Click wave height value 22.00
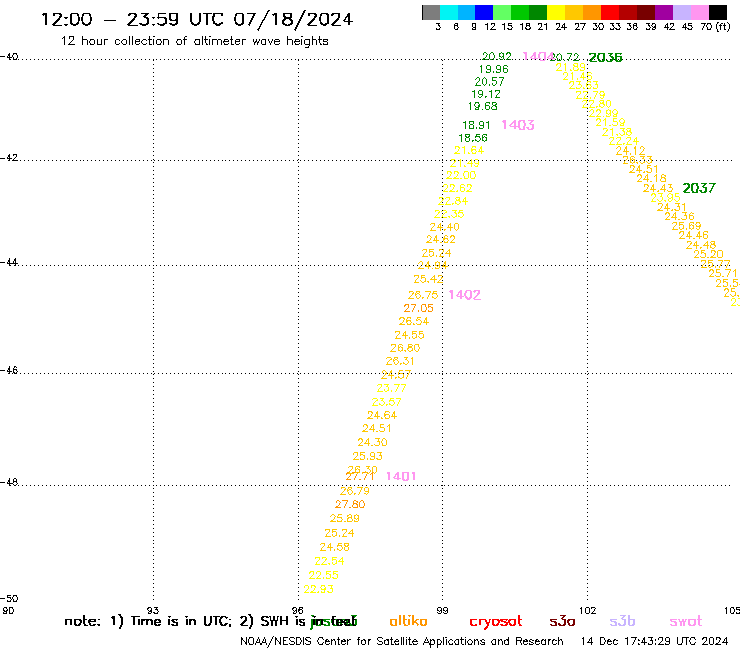 [461, 175]
